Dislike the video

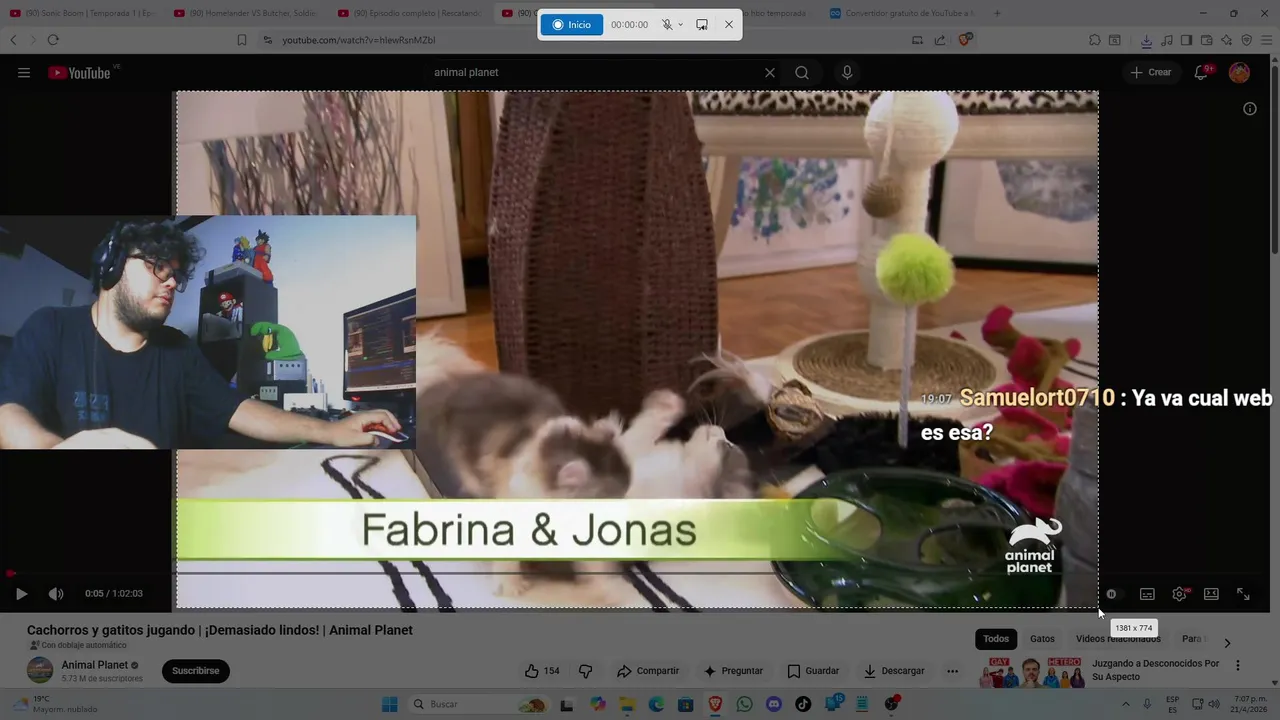click(586, 671)
